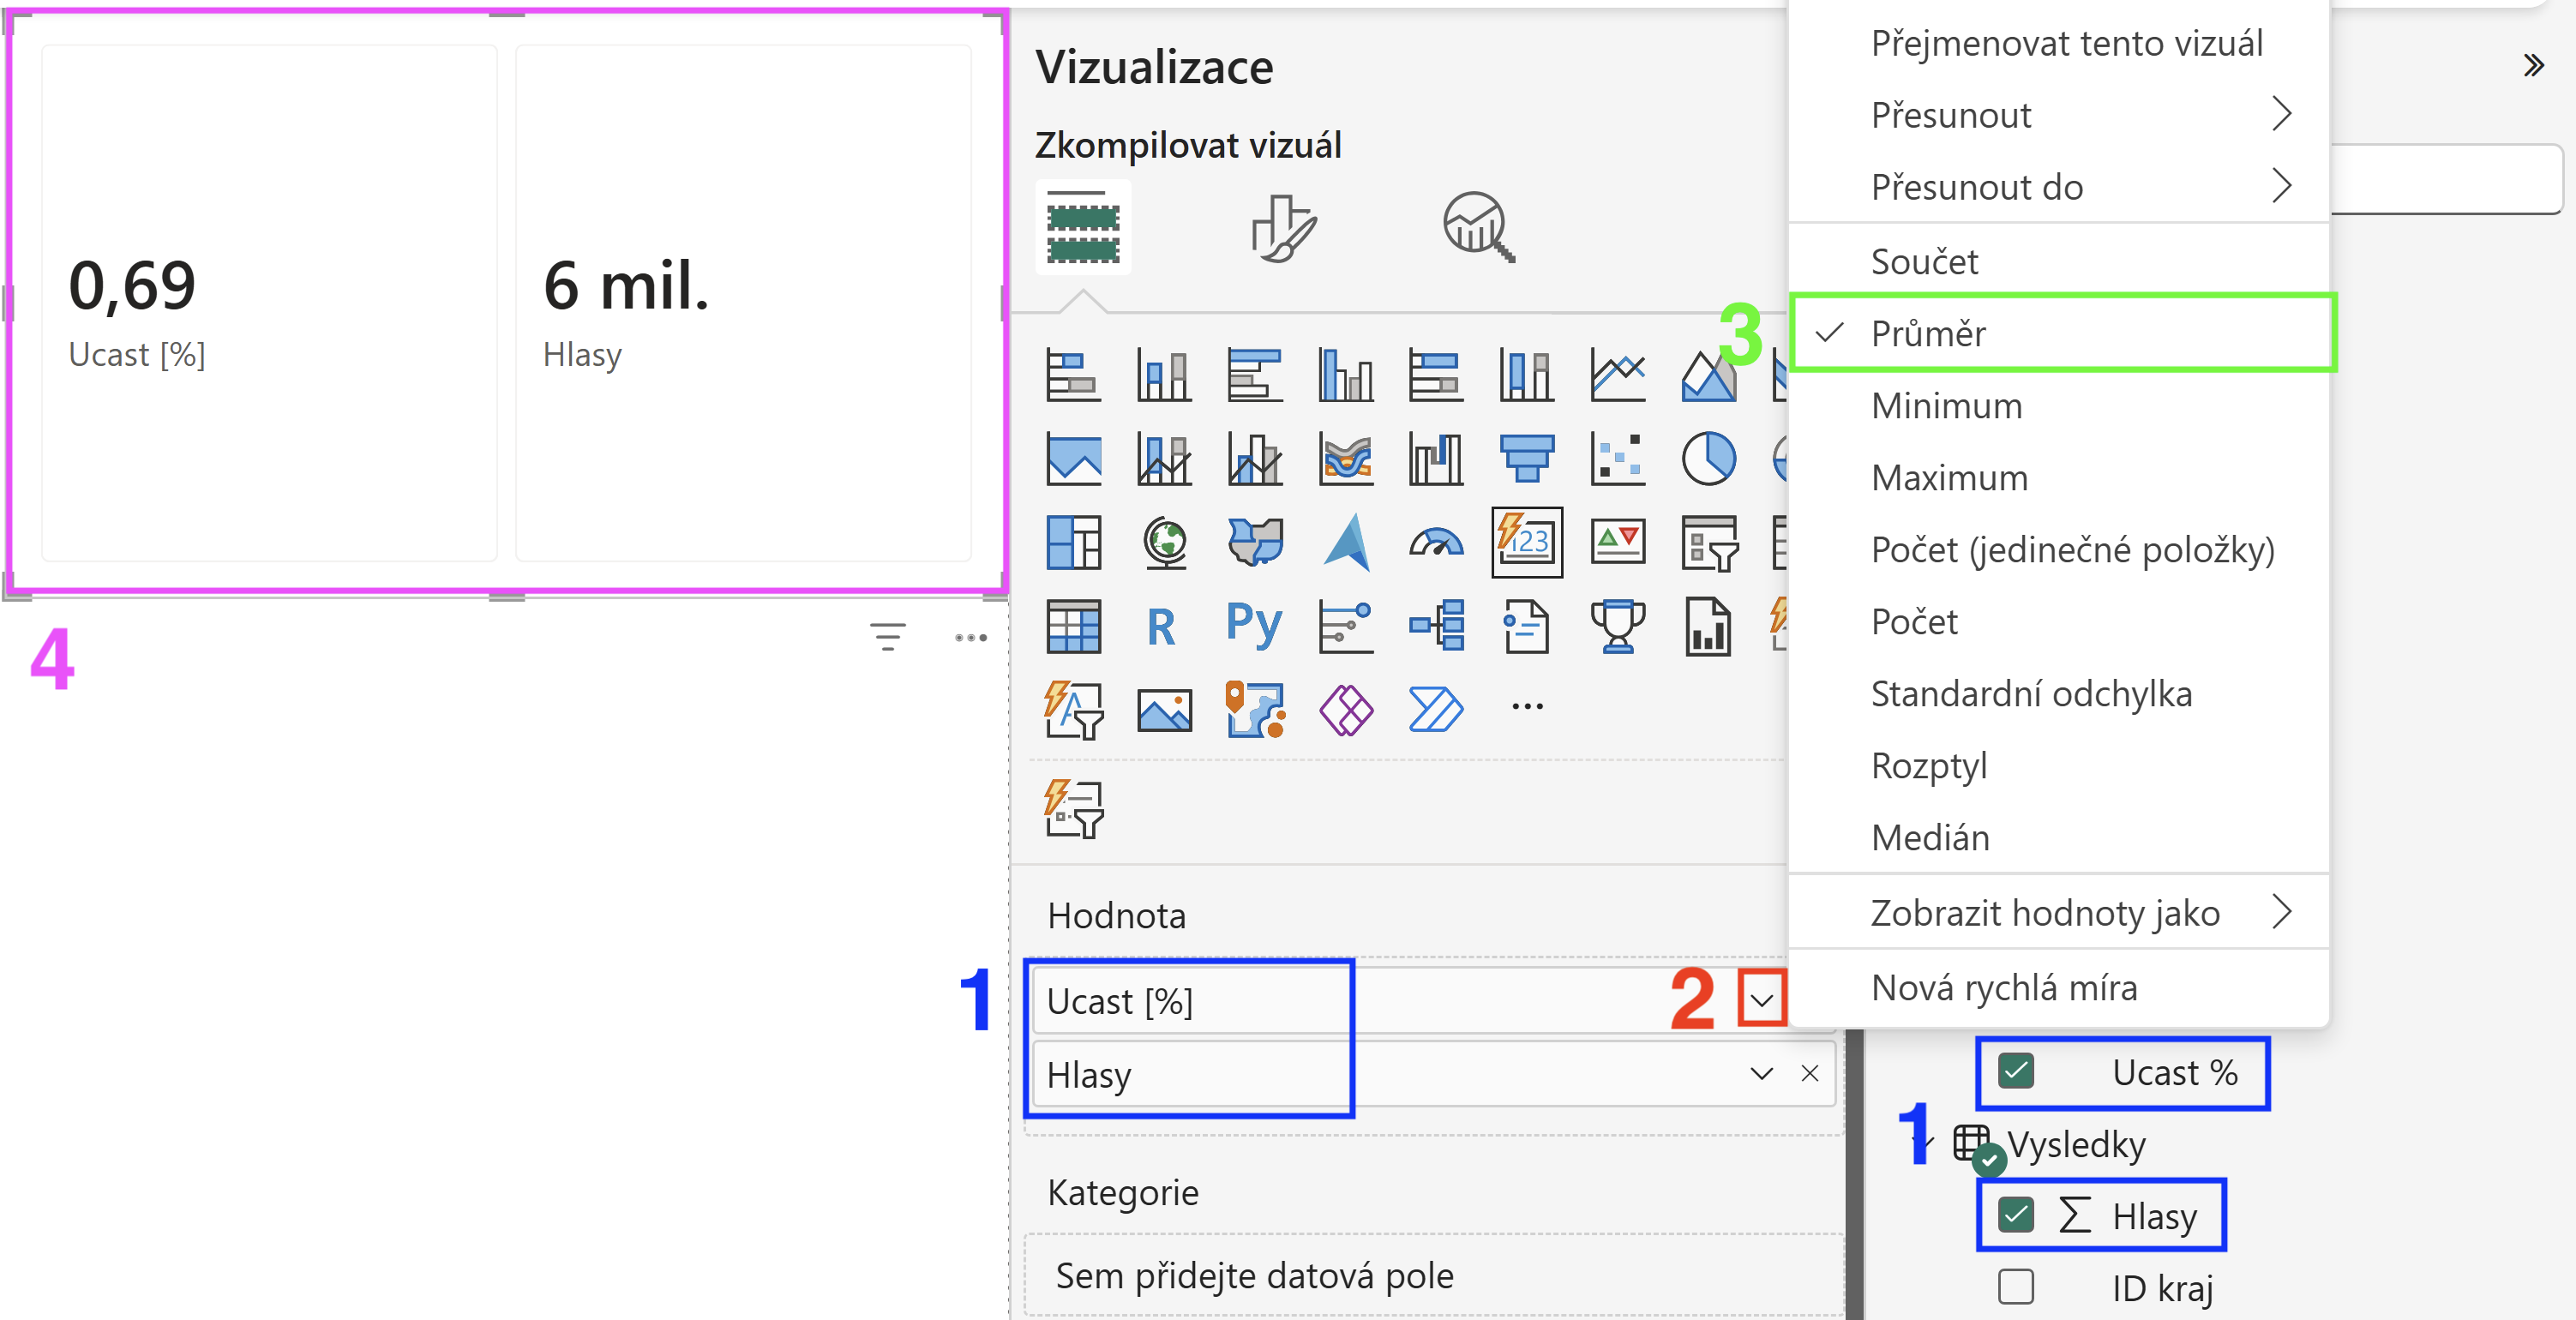
Task: Choose the waterfall chart icon
Action: coord(1436,459)
